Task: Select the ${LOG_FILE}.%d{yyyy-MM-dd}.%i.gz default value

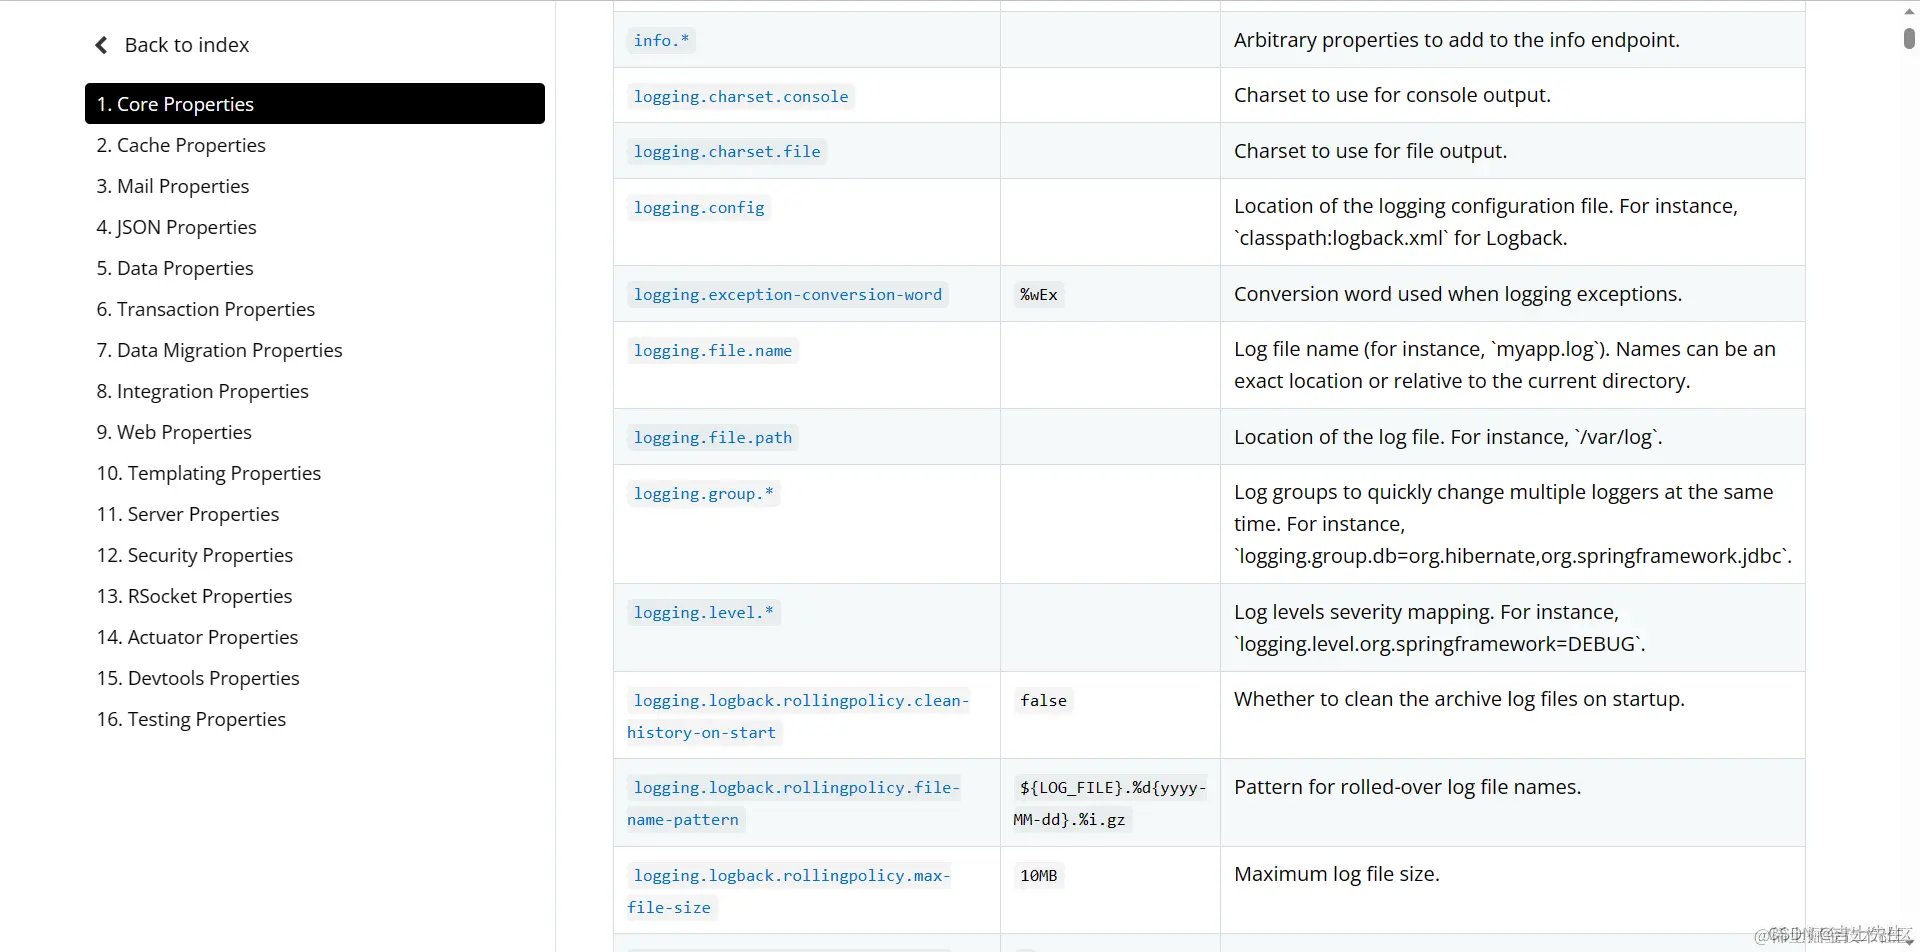Action: [1111, 803]
